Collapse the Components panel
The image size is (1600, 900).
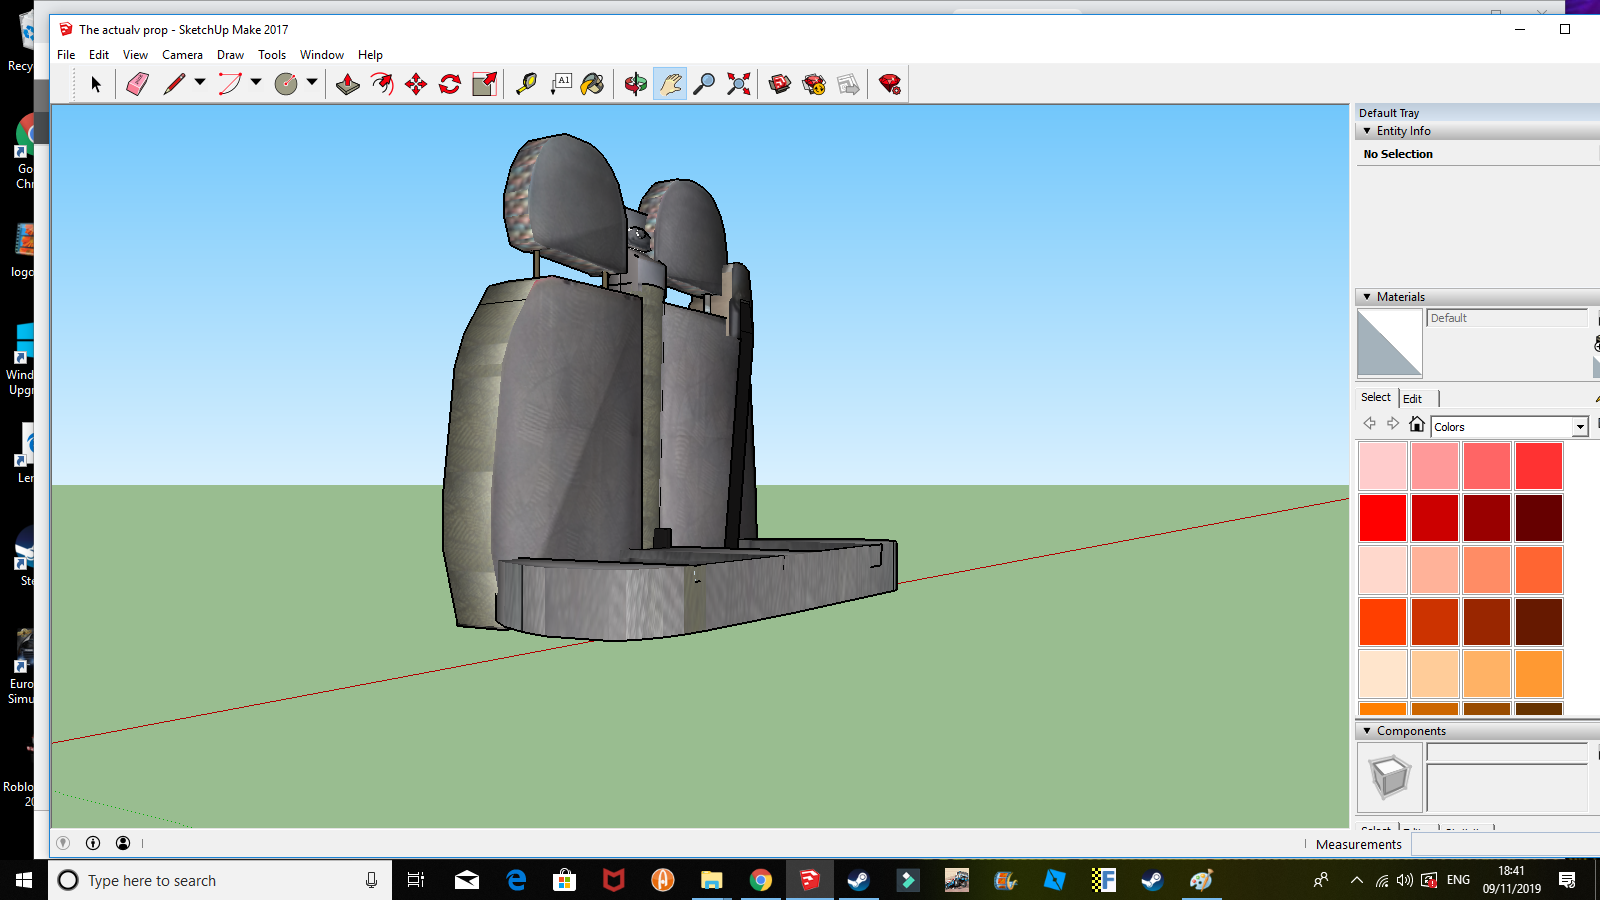[1367, 731]
